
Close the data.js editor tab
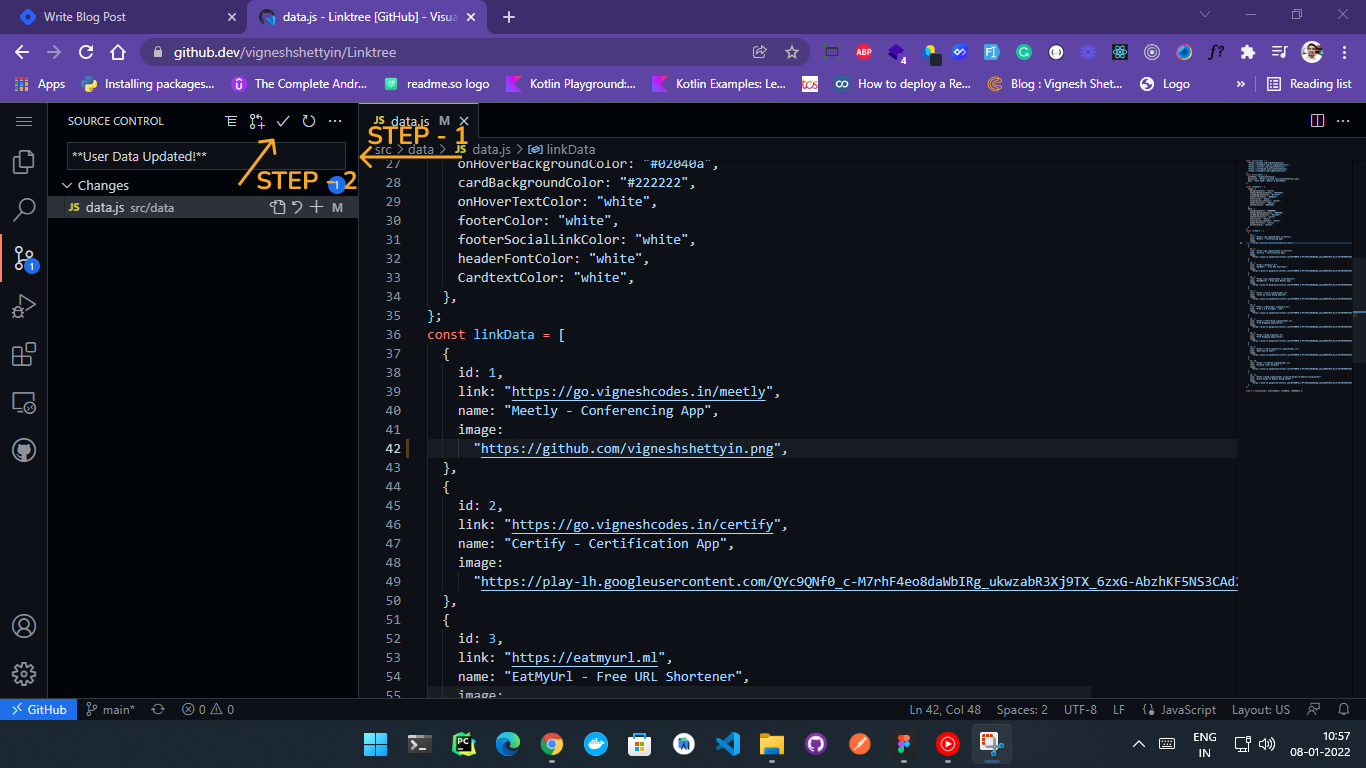(464, 121)
